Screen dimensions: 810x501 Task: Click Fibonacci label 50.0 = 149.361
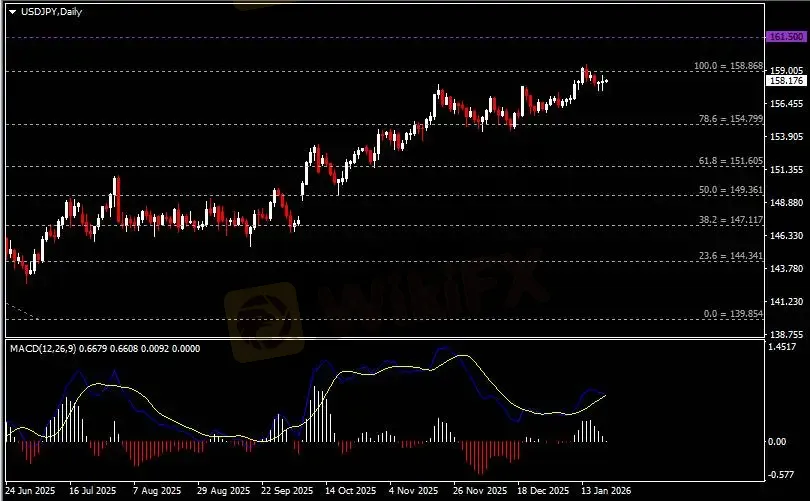pos(730,190)
